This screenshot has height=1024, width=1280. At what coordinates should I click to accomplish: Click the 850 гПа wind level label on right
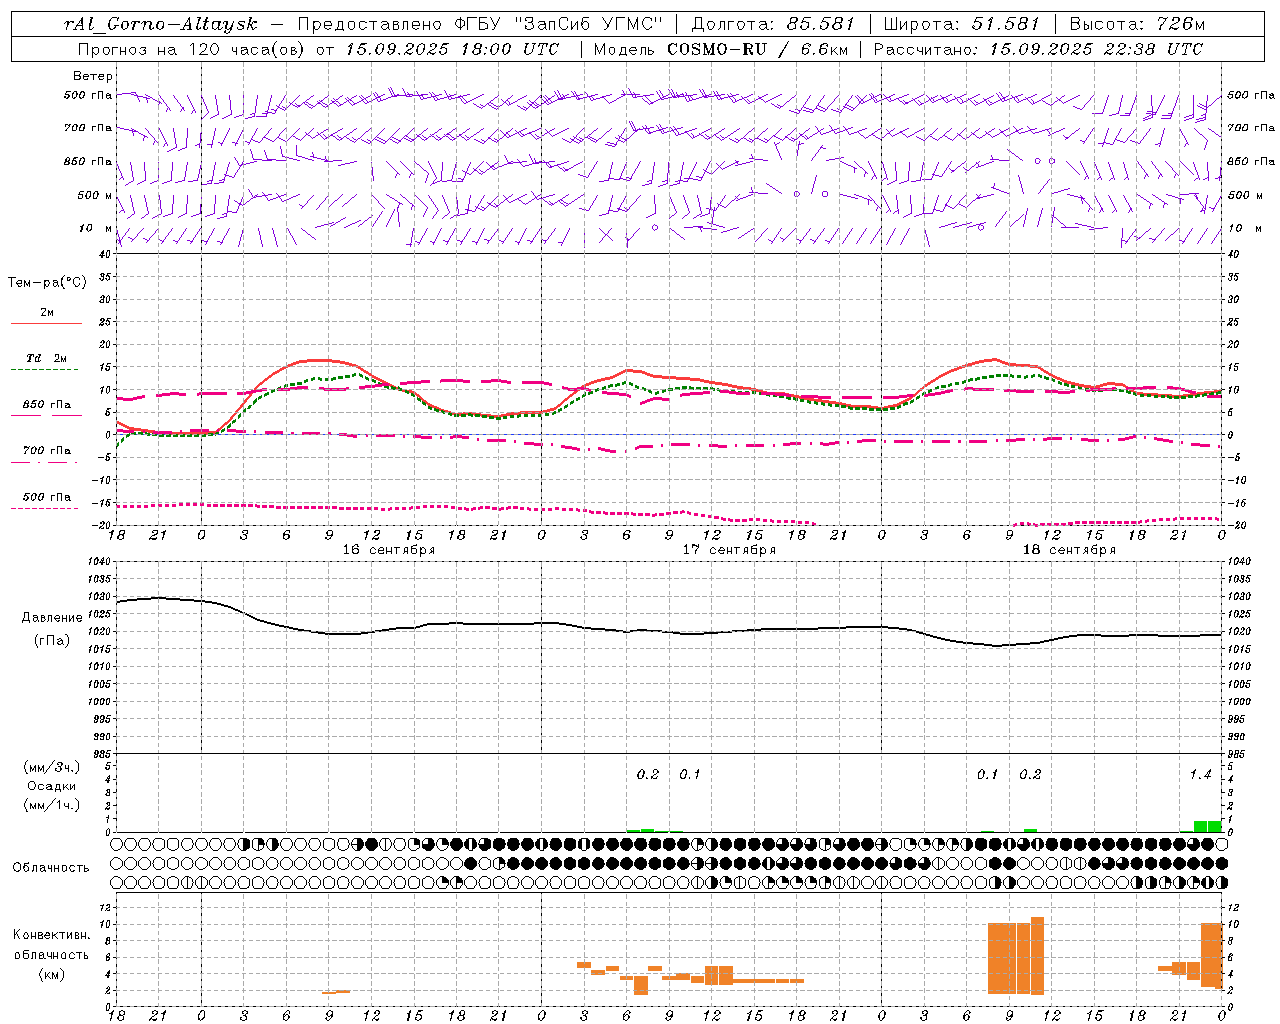1251,161
